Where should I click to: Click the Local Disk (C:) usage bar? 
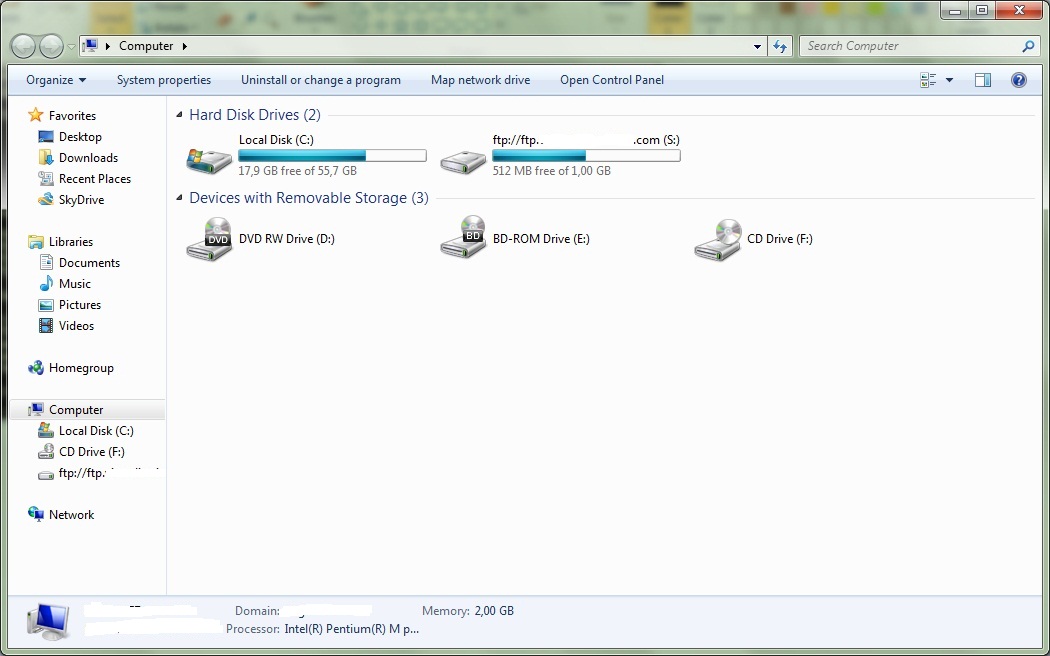tap(332, 156)
